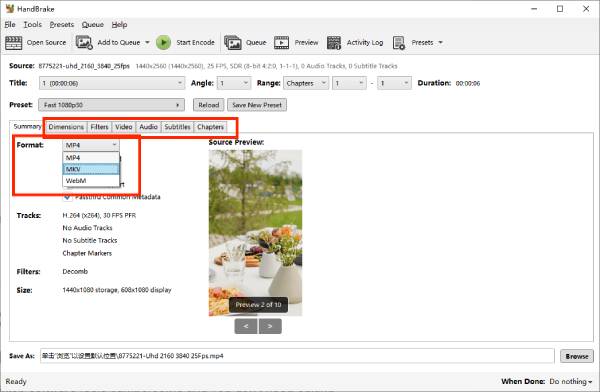The width and height of the screenshot is (600, 392).
Task: Click the Open Source film clapper icon
Action: tap(14, 42)
